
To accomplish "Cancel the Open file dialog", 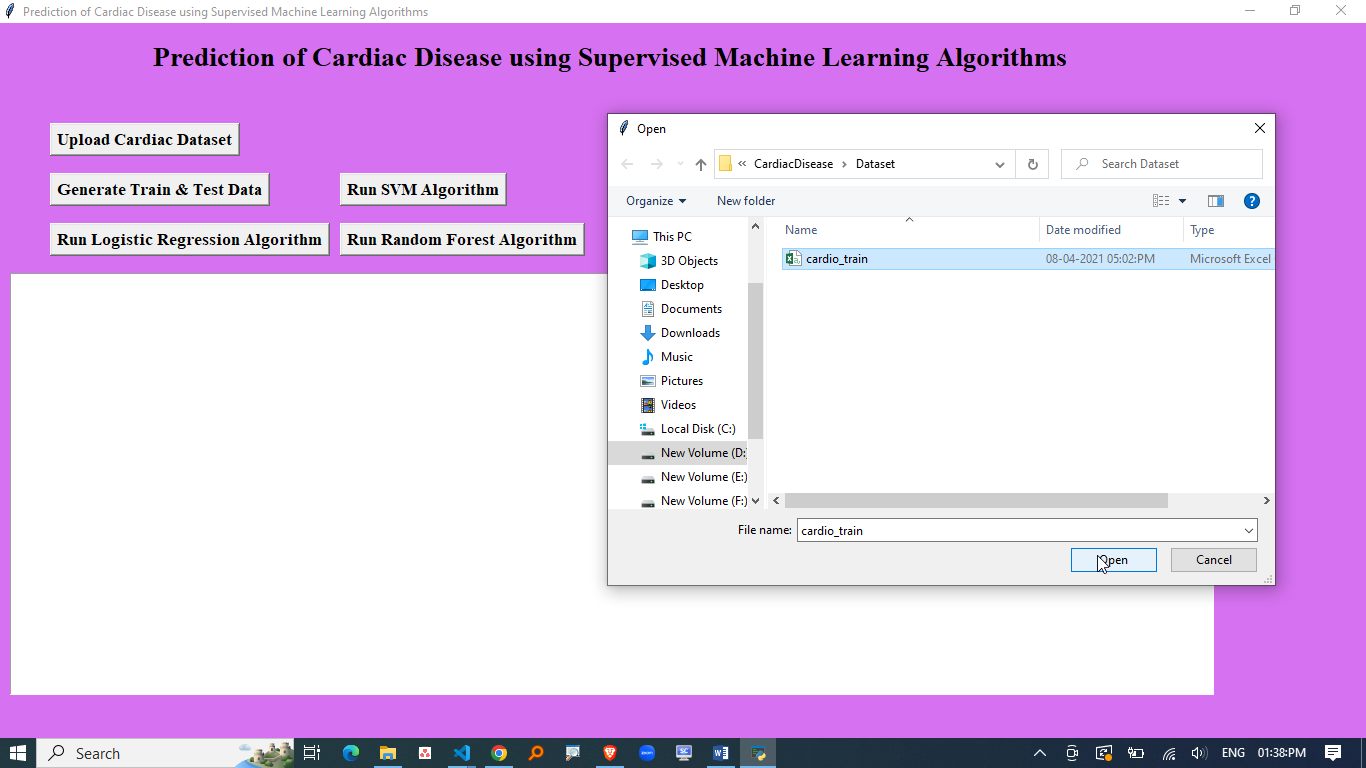I will tap(1213, 560).
